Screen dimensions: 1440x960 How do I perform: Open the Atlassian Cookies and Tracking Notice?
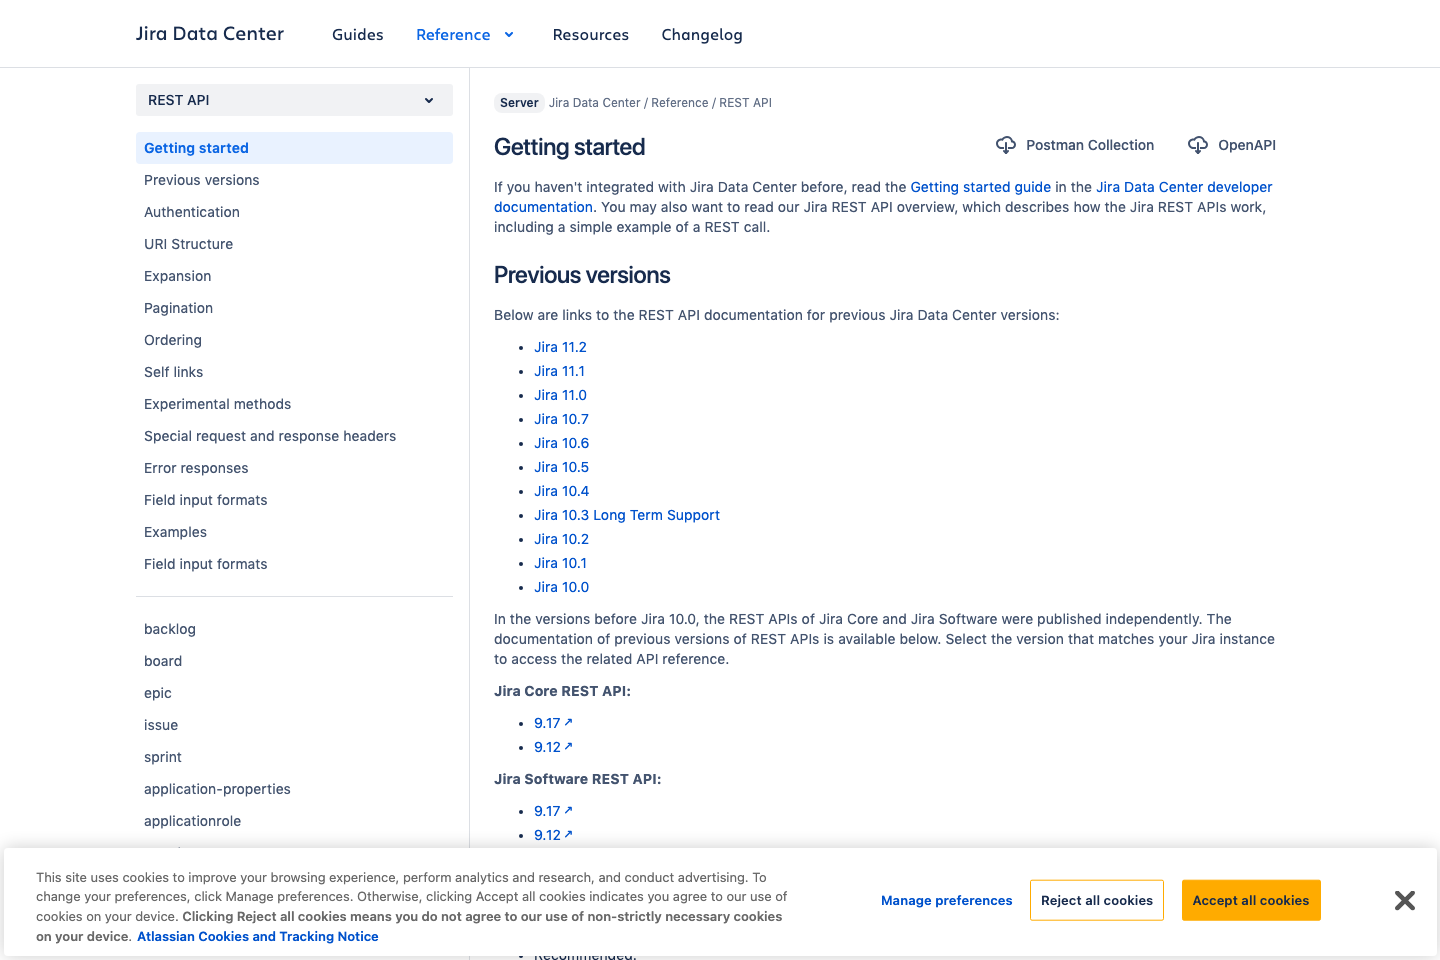coord(258,936)
